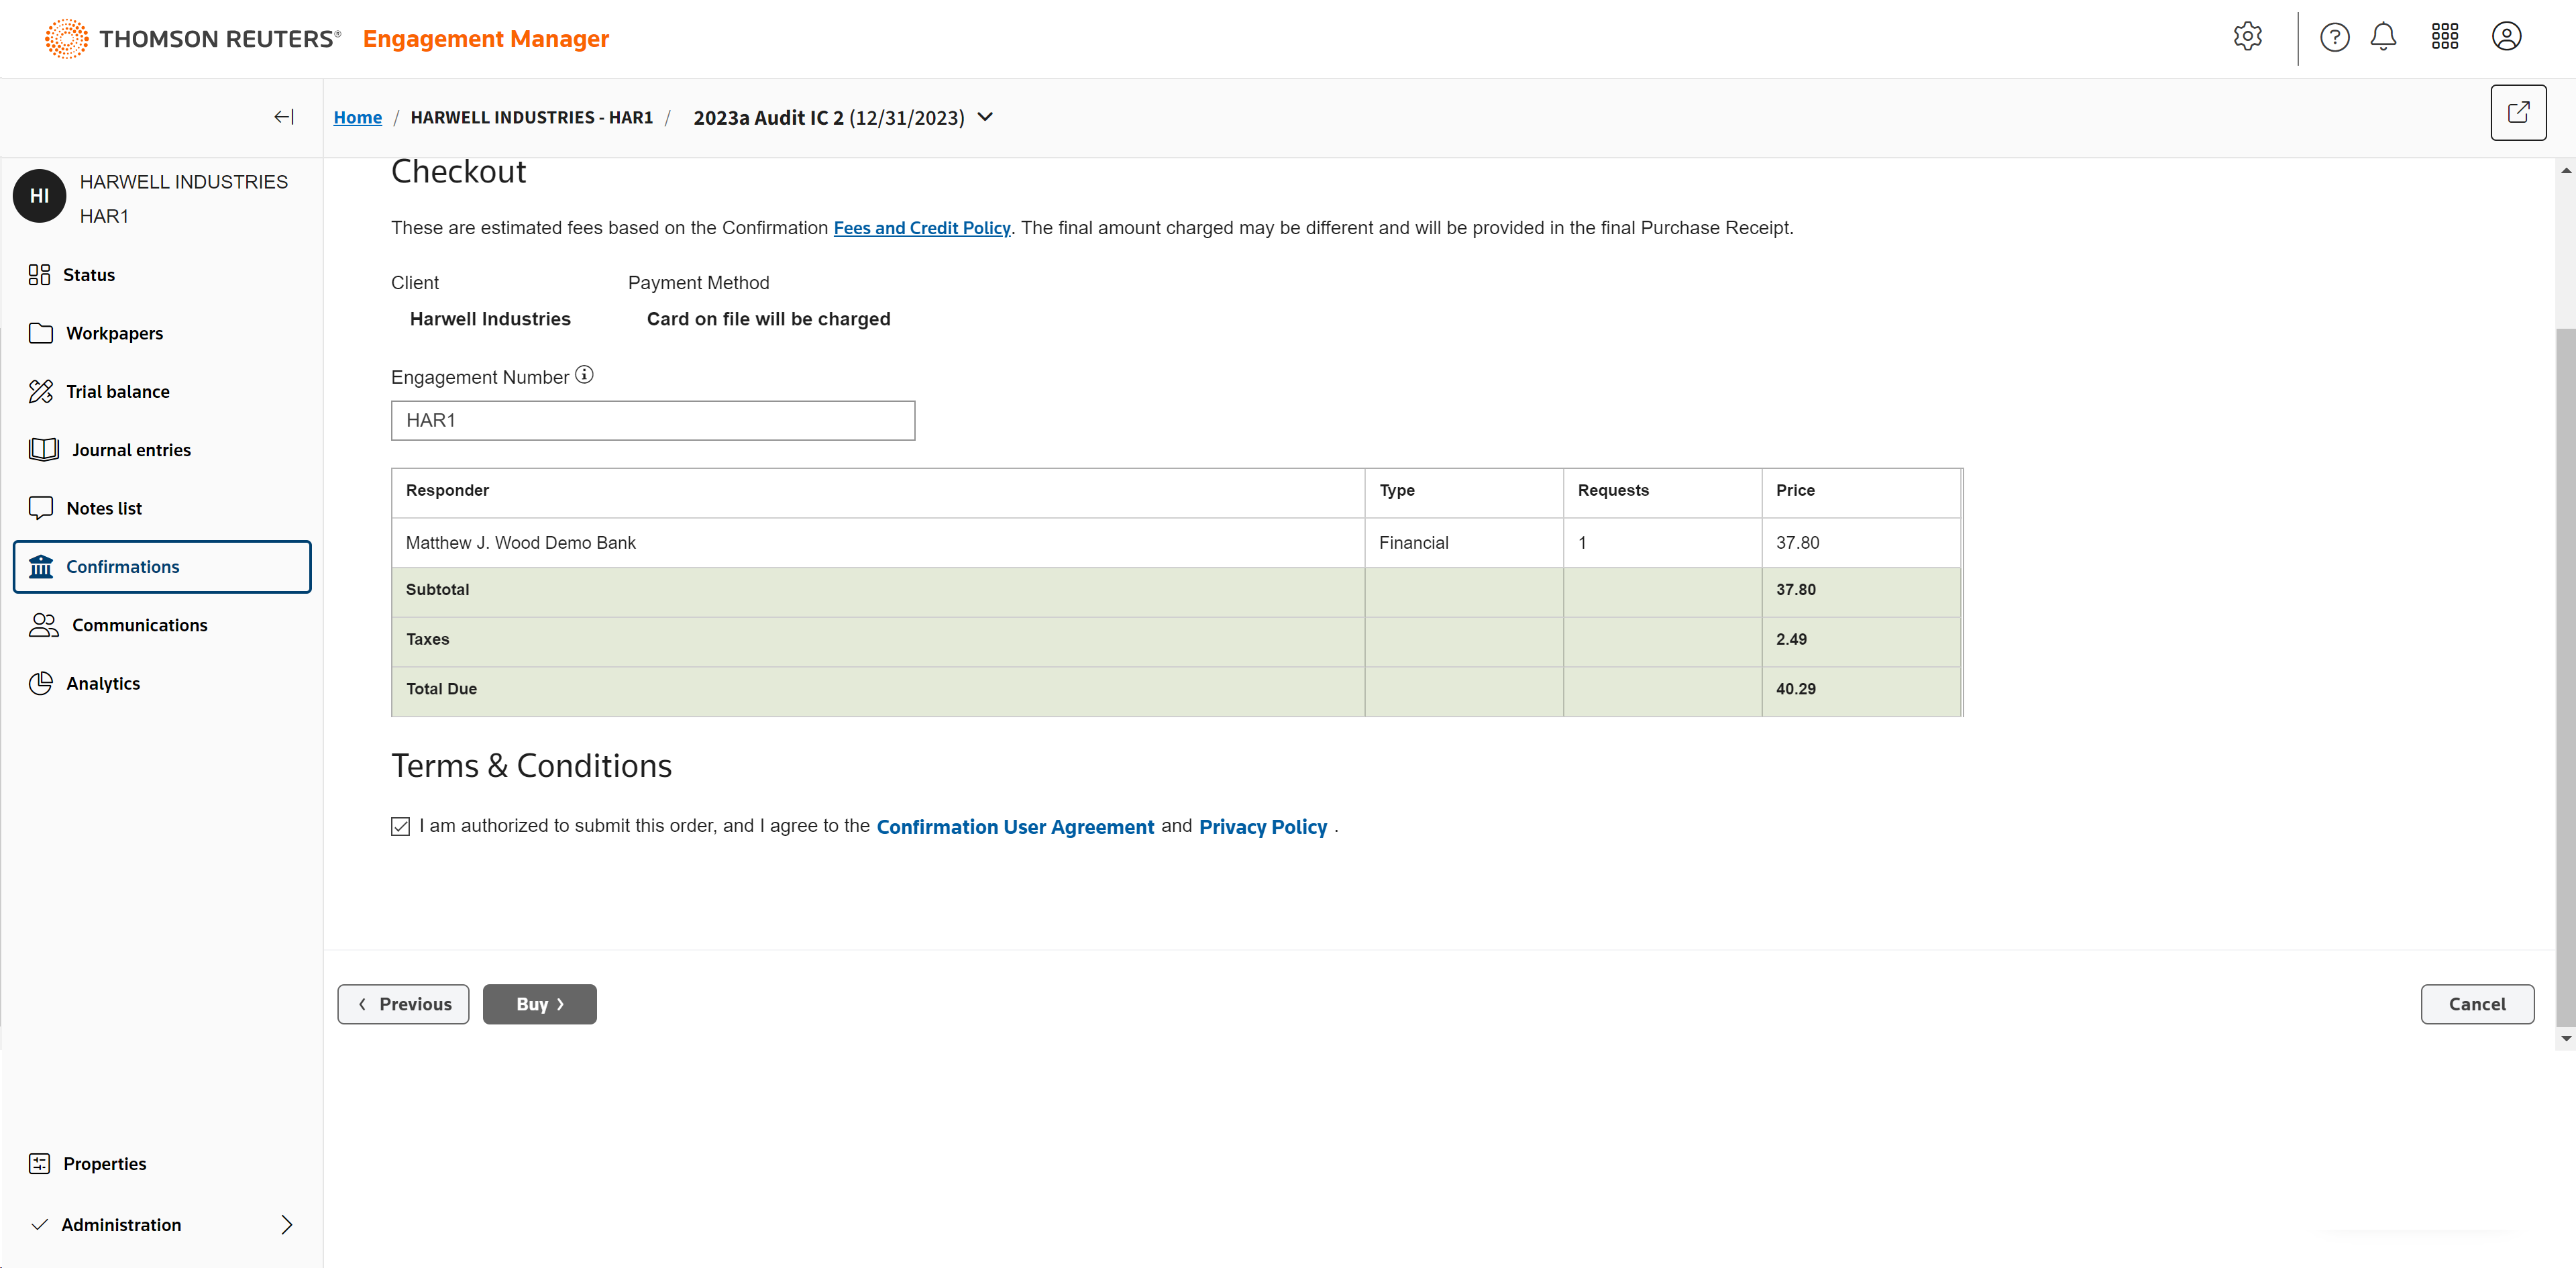Go to Workpapers section
2576x1268 pixels.
[x=114, y=333]
